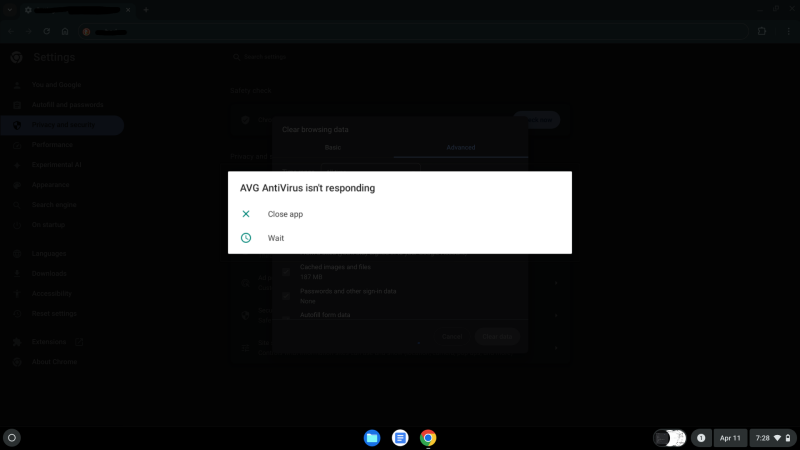Open the Files app from the shelf

(372, 438)
